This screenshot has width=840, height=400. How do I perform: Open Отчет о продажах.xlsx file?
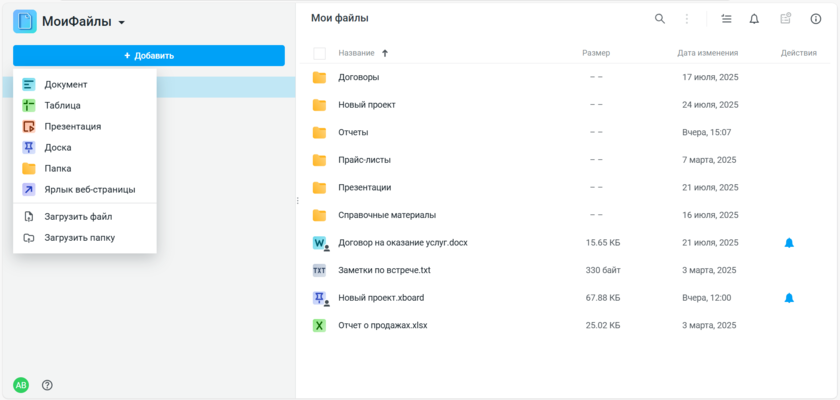(382, 325)
